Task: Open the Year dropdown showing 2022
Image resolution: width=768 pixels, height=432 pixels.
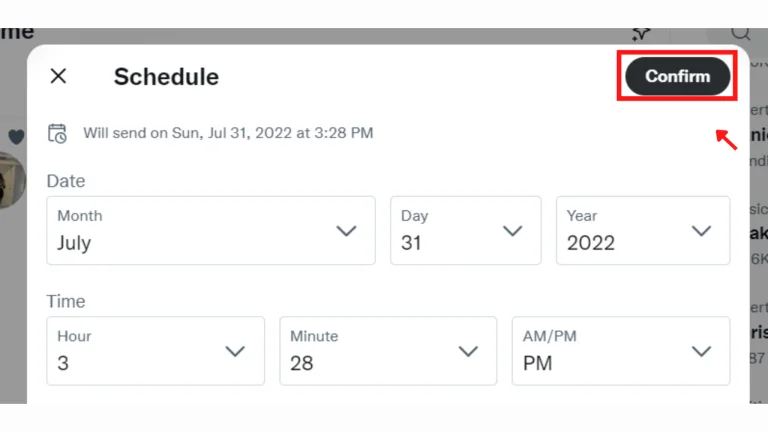Action: pyautogui.click(x=642, y=231)
